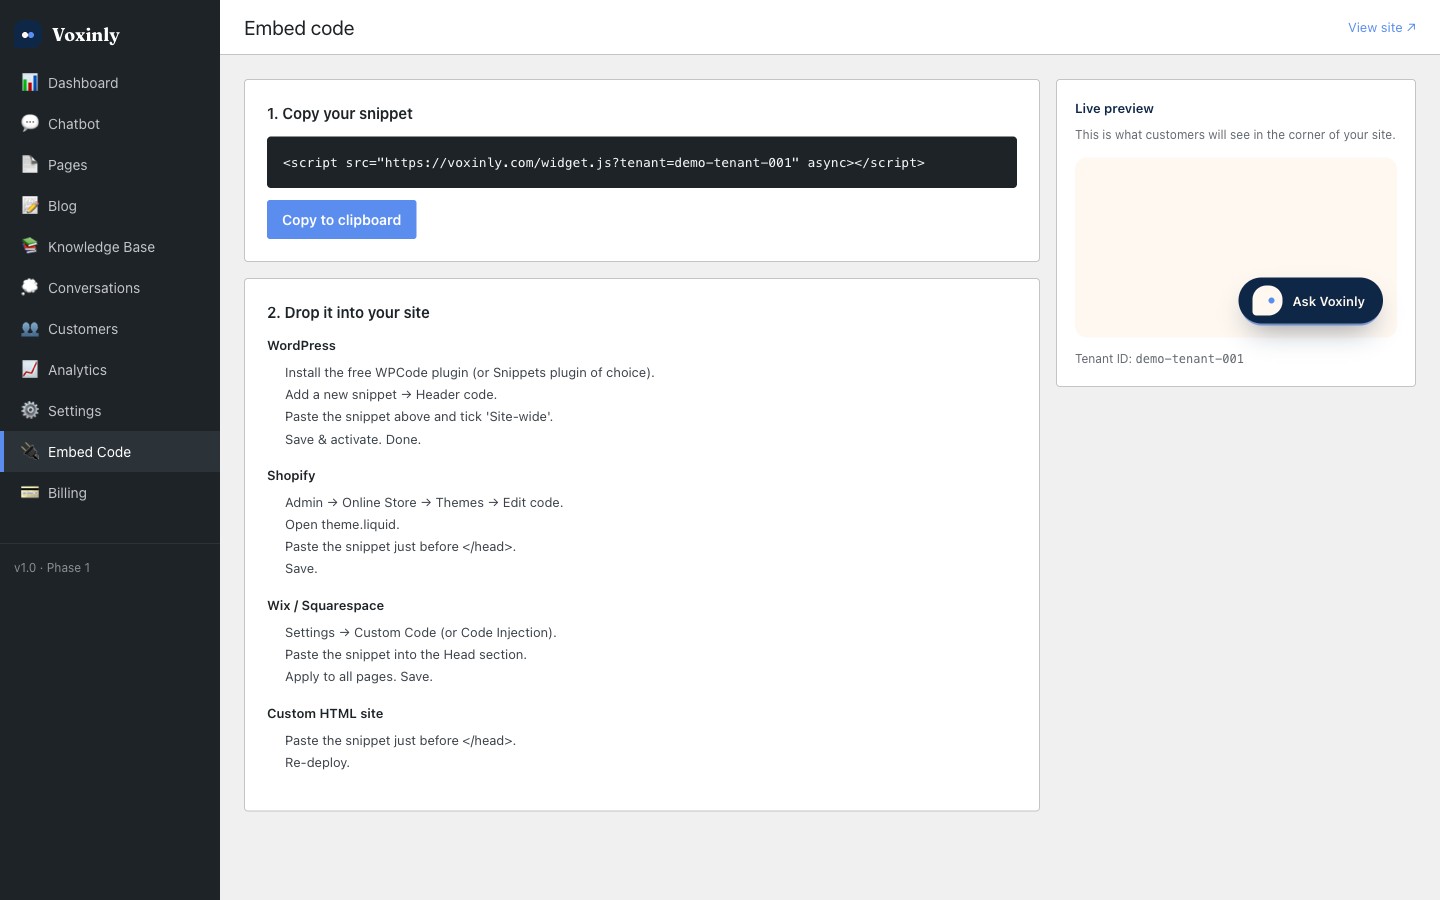Click the script snippet code box
This screenshot has width=1440, height=900.
point(642,162)
